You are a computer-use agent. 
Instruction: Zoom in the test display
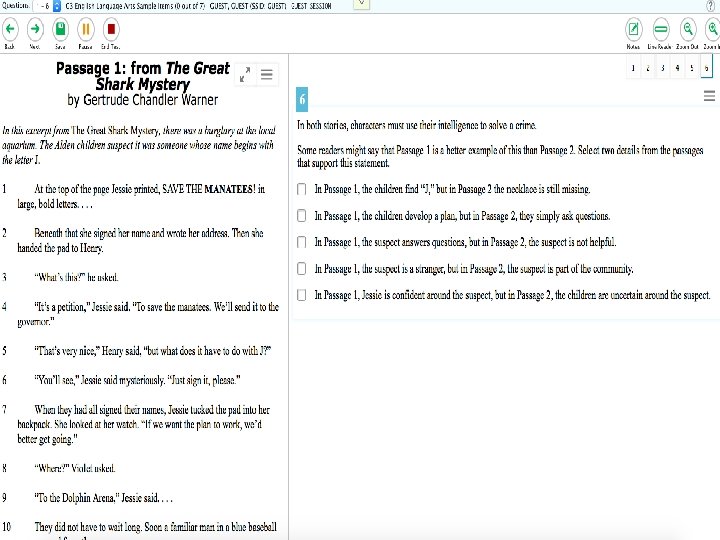712,29
